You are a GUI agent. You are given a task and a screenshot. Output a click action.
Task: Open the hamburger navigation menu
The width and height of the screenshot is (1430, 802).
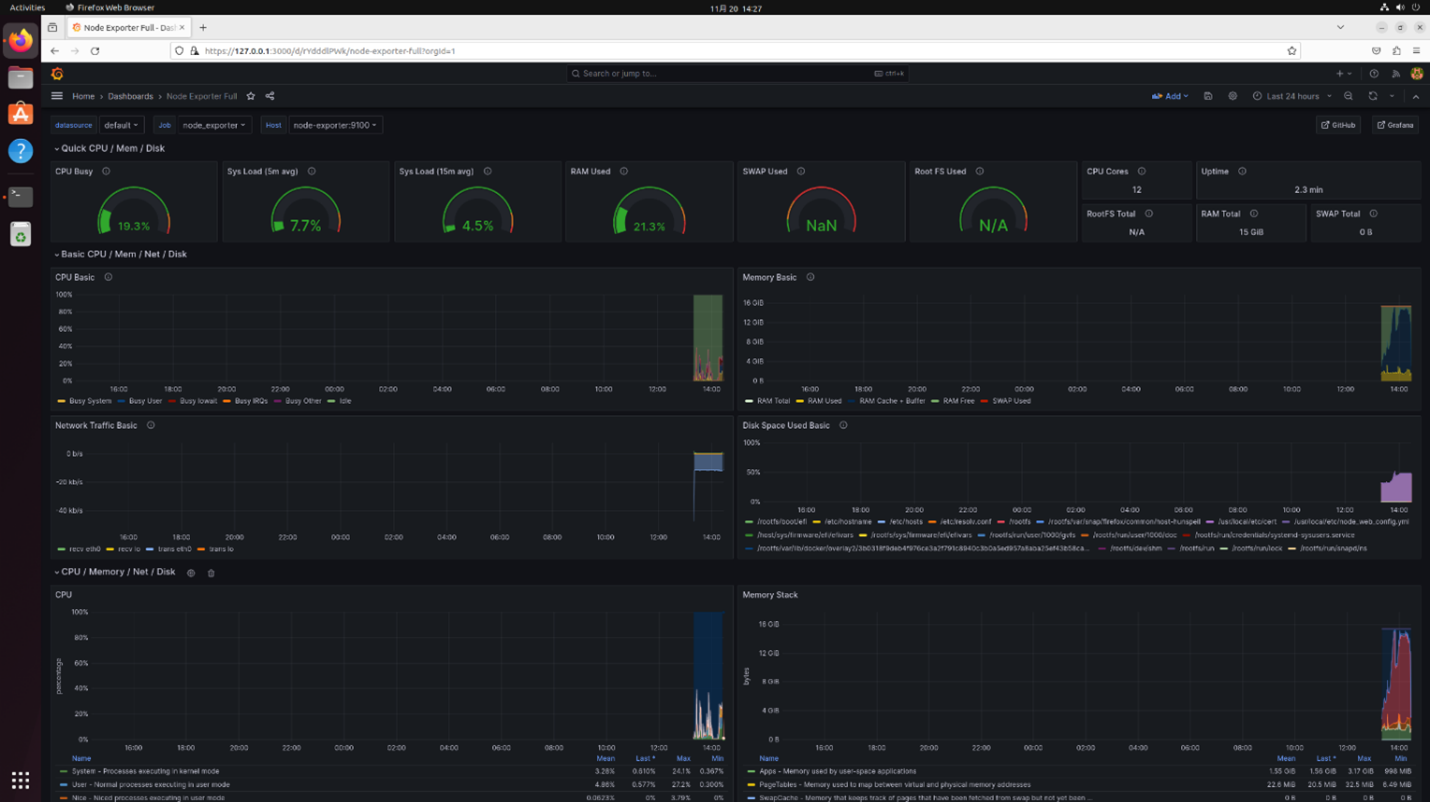(57, 96)
